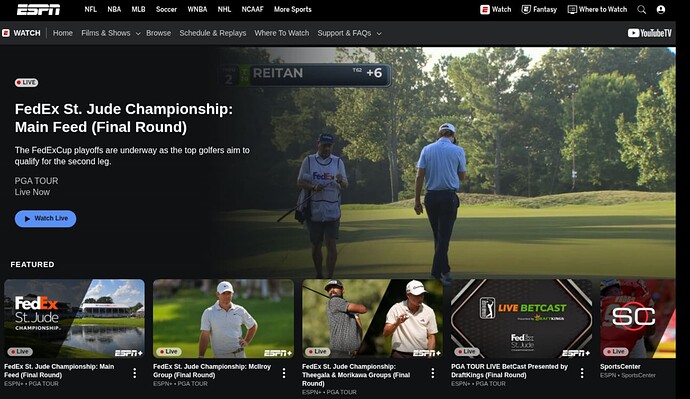The height and width of the screenshot is (399, 690).
Task: Open Schedule & Replays tab
Action: click(213, 33)
